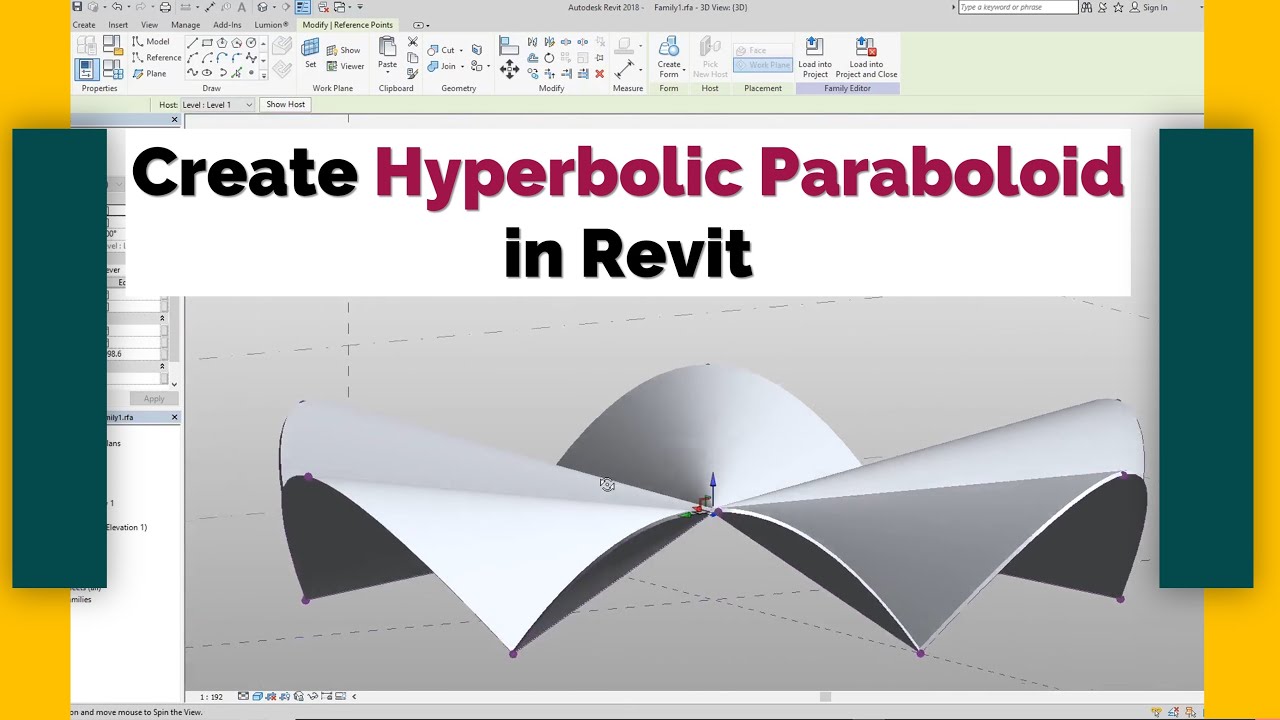1280x720 pixels.
Task: Click the horizontal view scrollbar thumb
Action: [825, 696]
